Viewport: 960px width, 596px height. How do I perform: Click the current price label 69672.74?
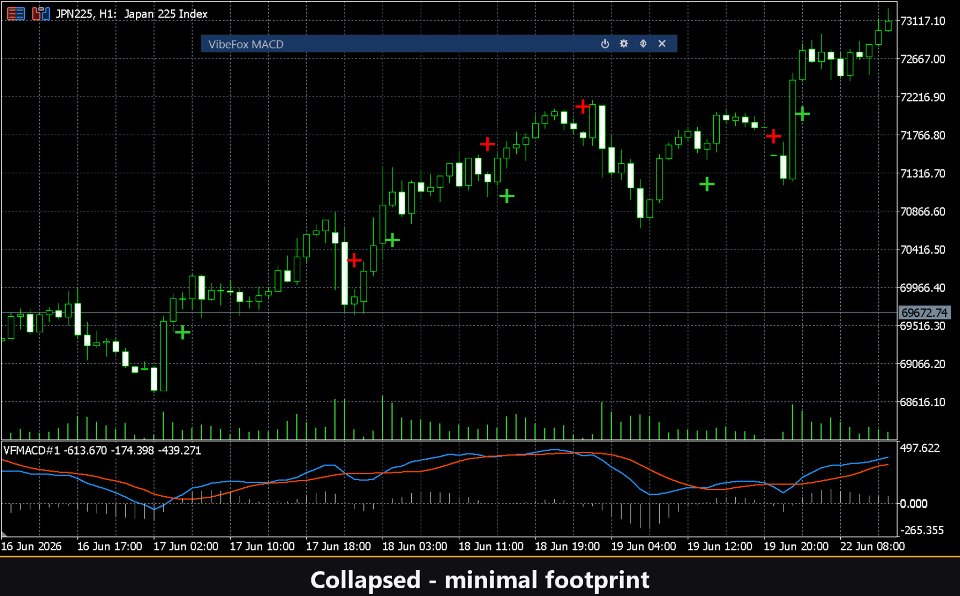(924, 312)
